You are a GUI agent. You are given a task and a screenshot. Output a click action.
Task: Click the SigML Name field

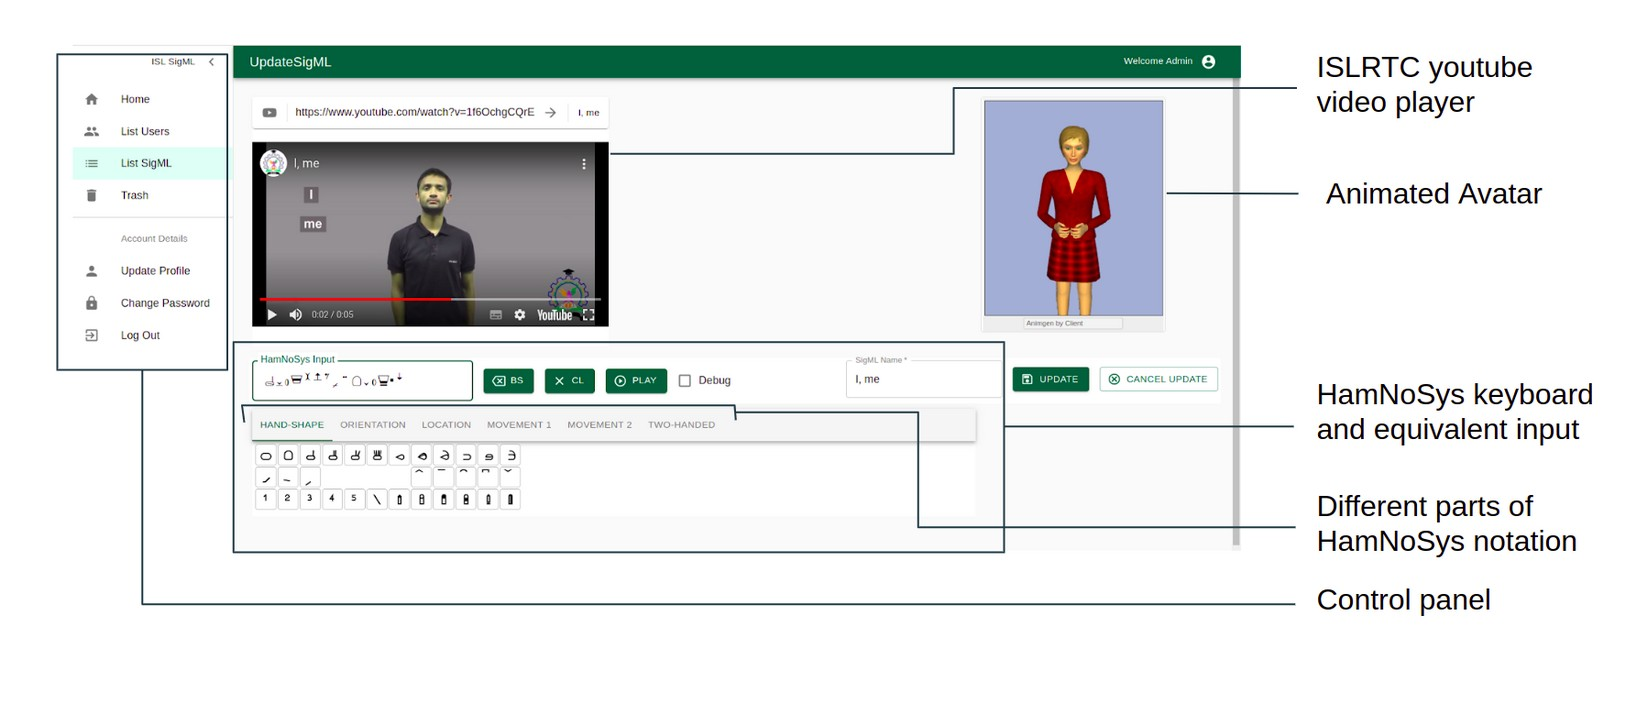pyautogui.click(x=923, y=380)
